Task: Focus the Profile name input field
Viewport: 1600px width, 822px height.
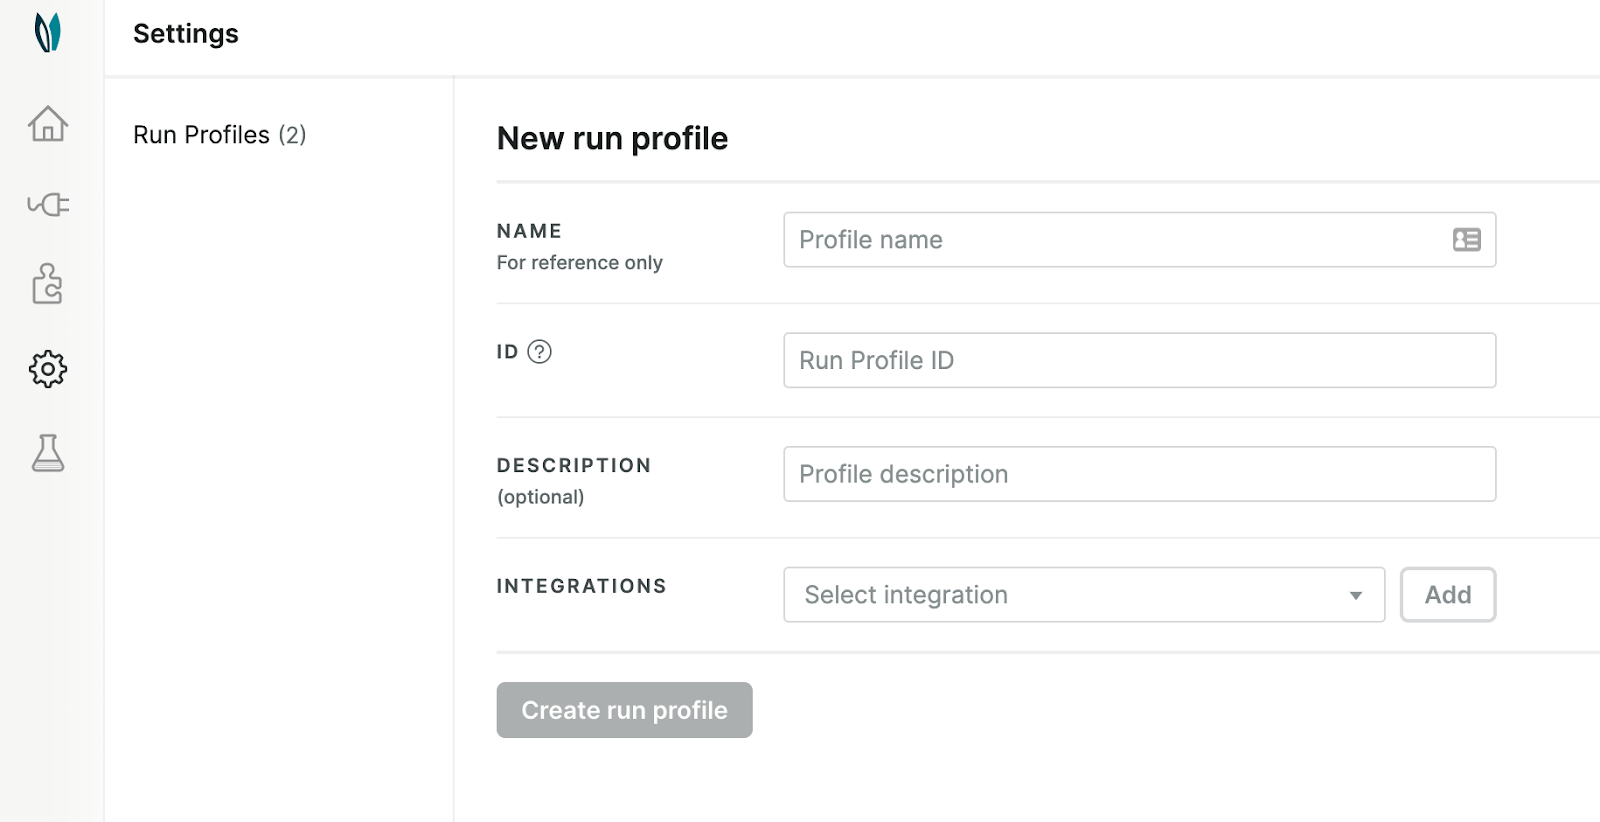Action: [x=1115, y=240]
